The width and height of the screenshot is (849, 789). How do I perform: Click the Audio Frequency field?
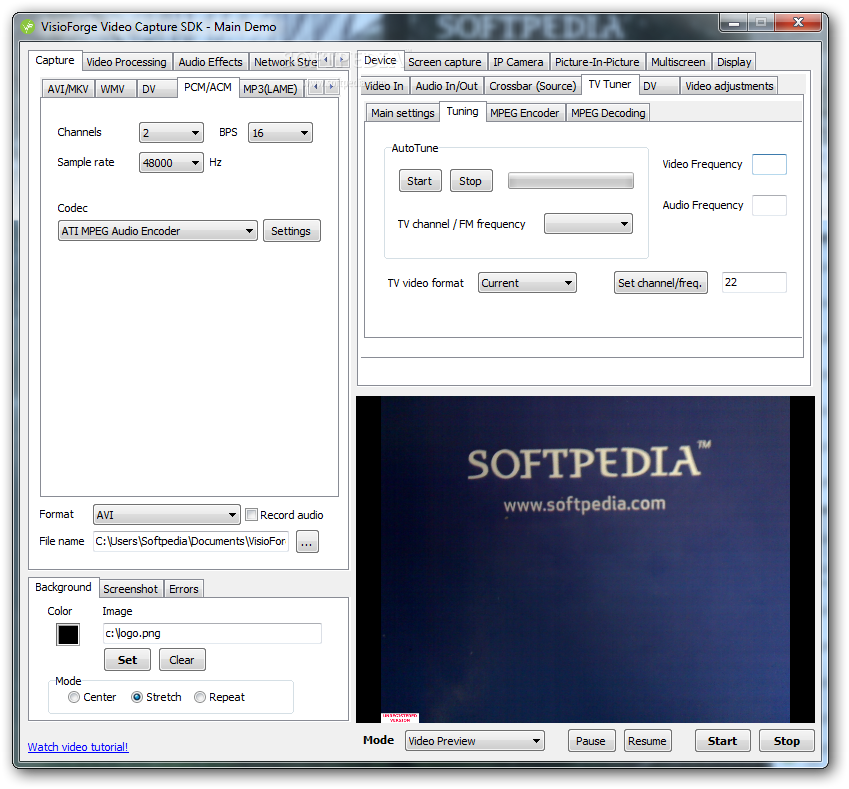769,205
